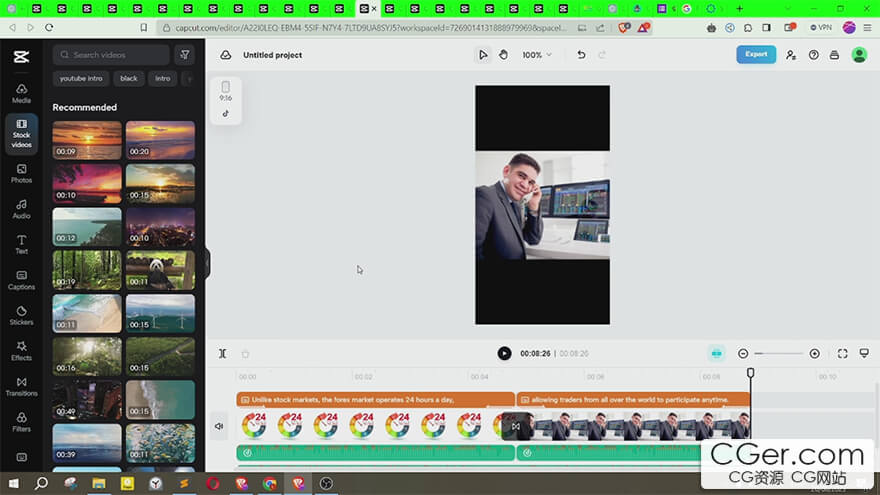Screen dimensions: 880x495
Task: Open the Effects panel
Action: [21, 351]
